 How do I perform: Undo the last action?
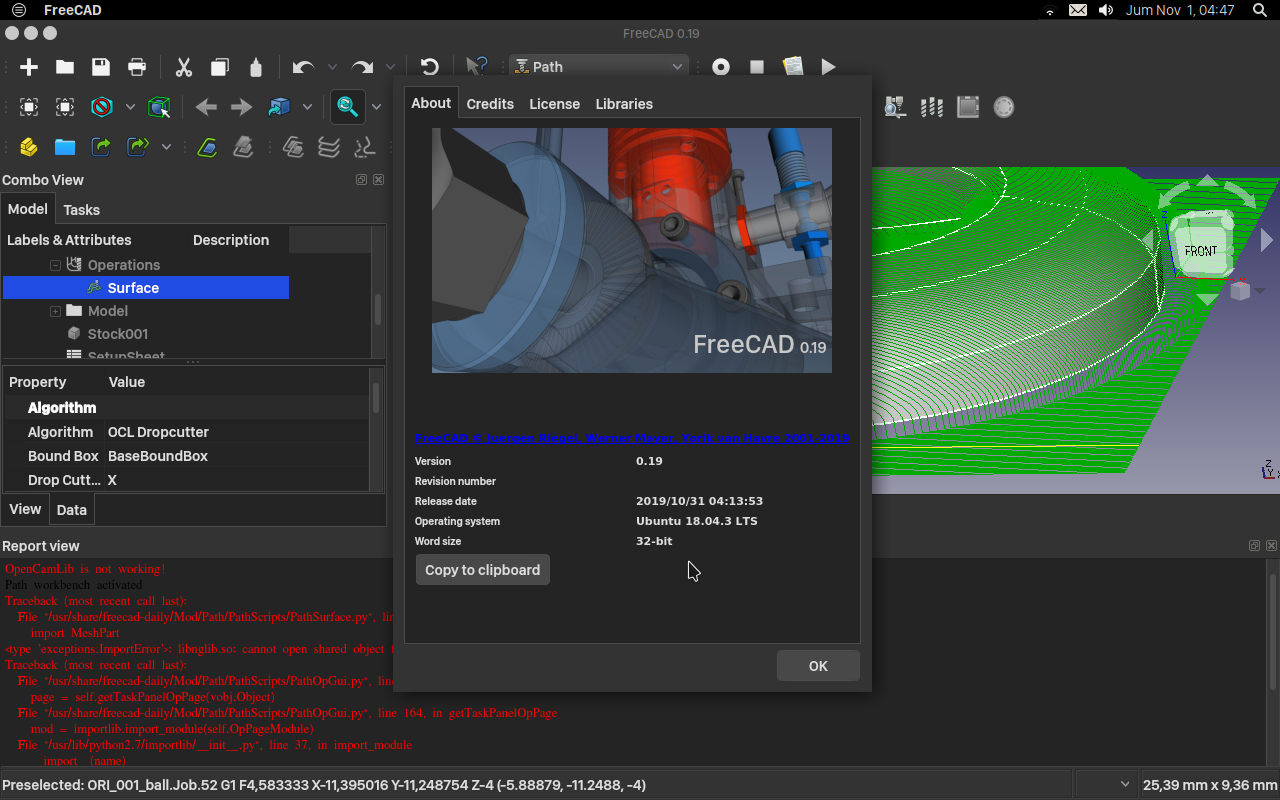tap(303, 67)
